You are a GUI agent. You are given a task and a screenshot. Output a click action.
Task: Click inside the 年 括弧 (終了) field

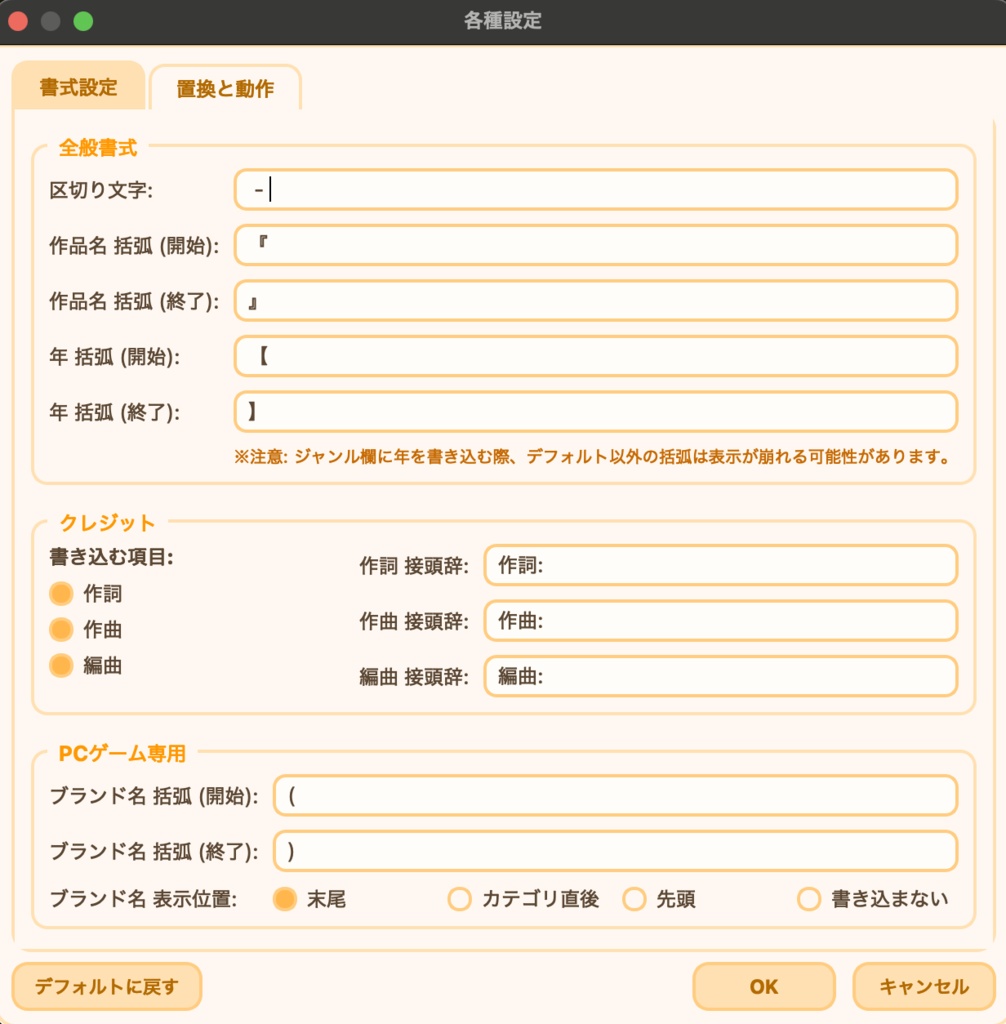click(595, 411)
